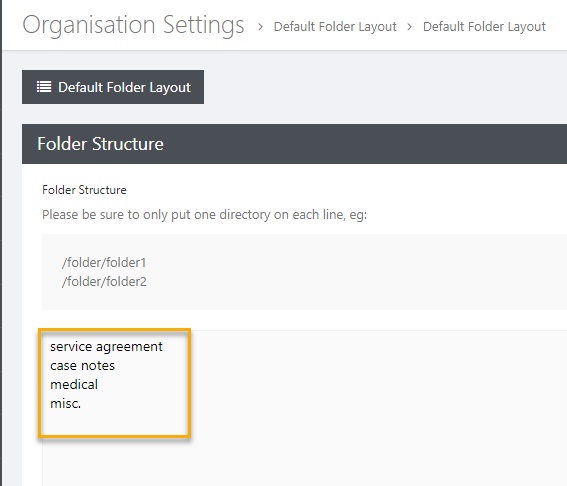Image resolution: width=567 pixels, height=486 pixels.
Task: Open the last Default Folder Layout breadcrumb
Action: coord(484,27)
